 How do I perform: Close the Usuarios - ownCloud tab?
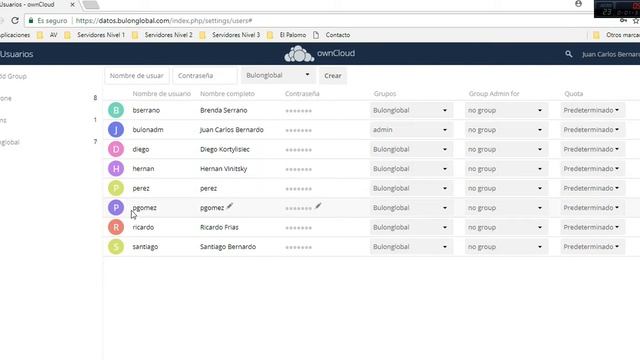pos(72,5)
